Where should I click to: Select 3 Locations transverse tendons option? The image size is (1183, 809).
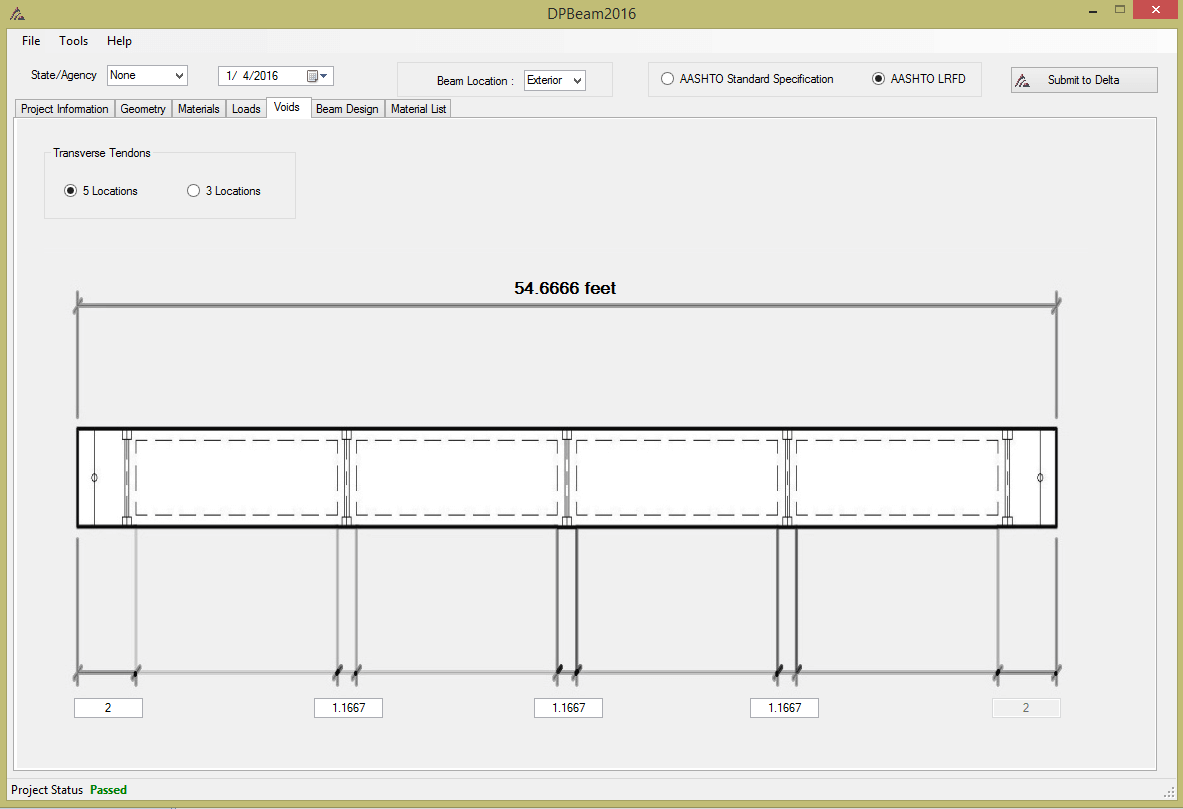[194, 191]
